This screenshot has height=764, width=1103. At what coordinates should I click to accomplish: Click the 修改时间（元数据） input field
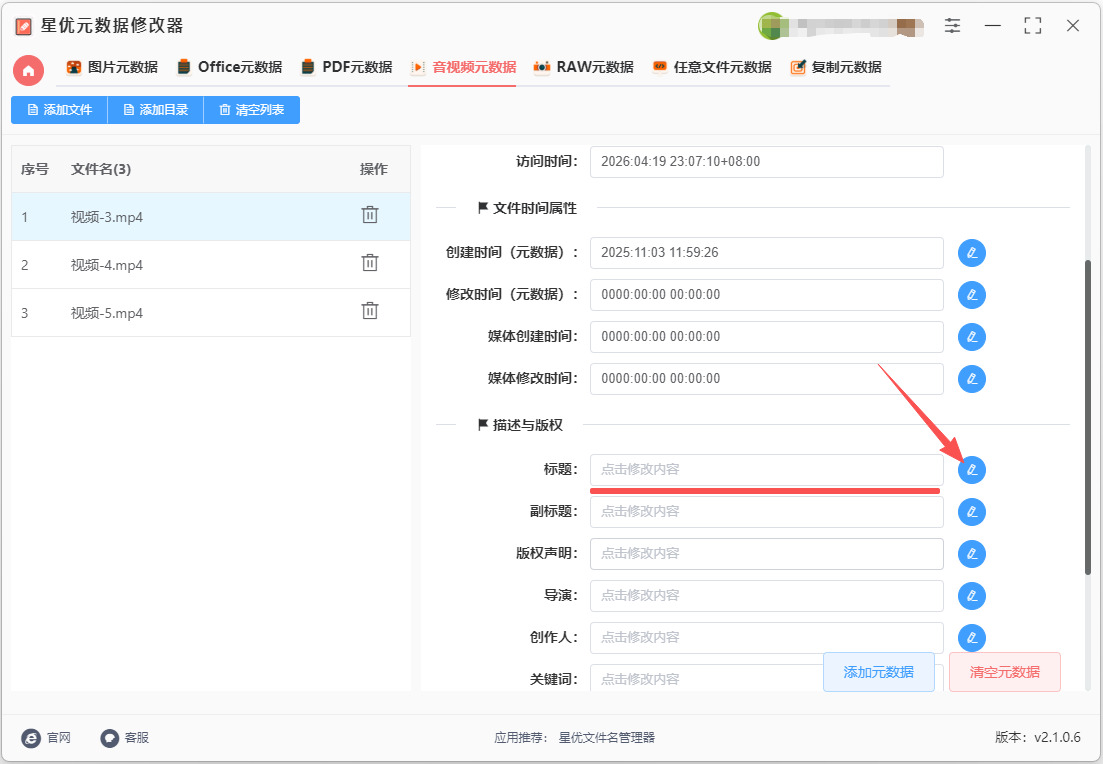pyautogui.click(x=767, y=295)
